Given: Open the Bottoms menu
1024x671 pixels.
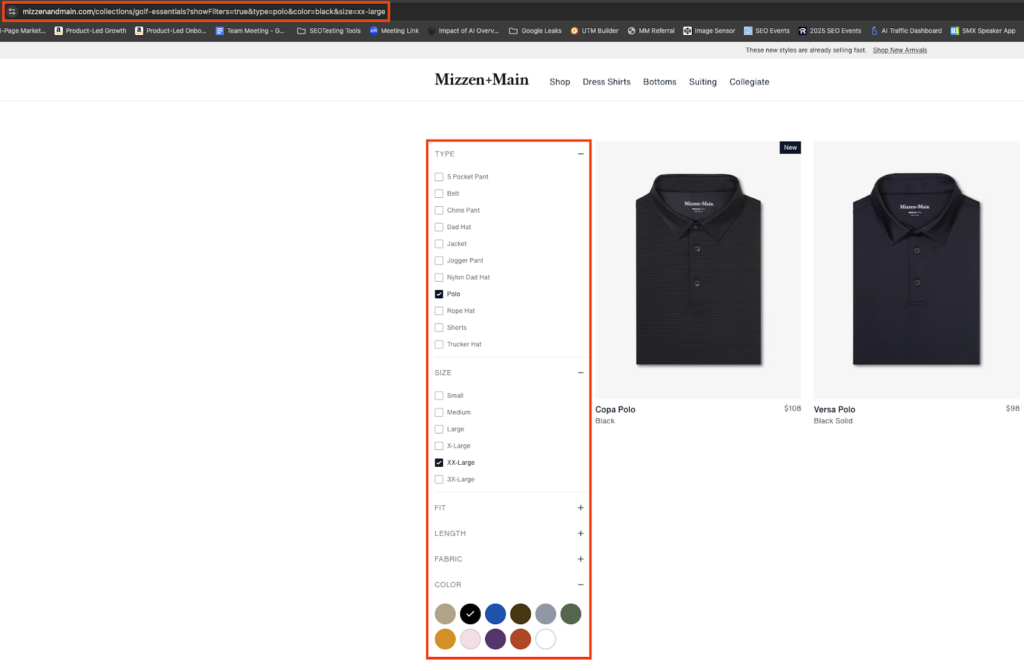Looking at the screenshot, I should [x=660, y=82].
